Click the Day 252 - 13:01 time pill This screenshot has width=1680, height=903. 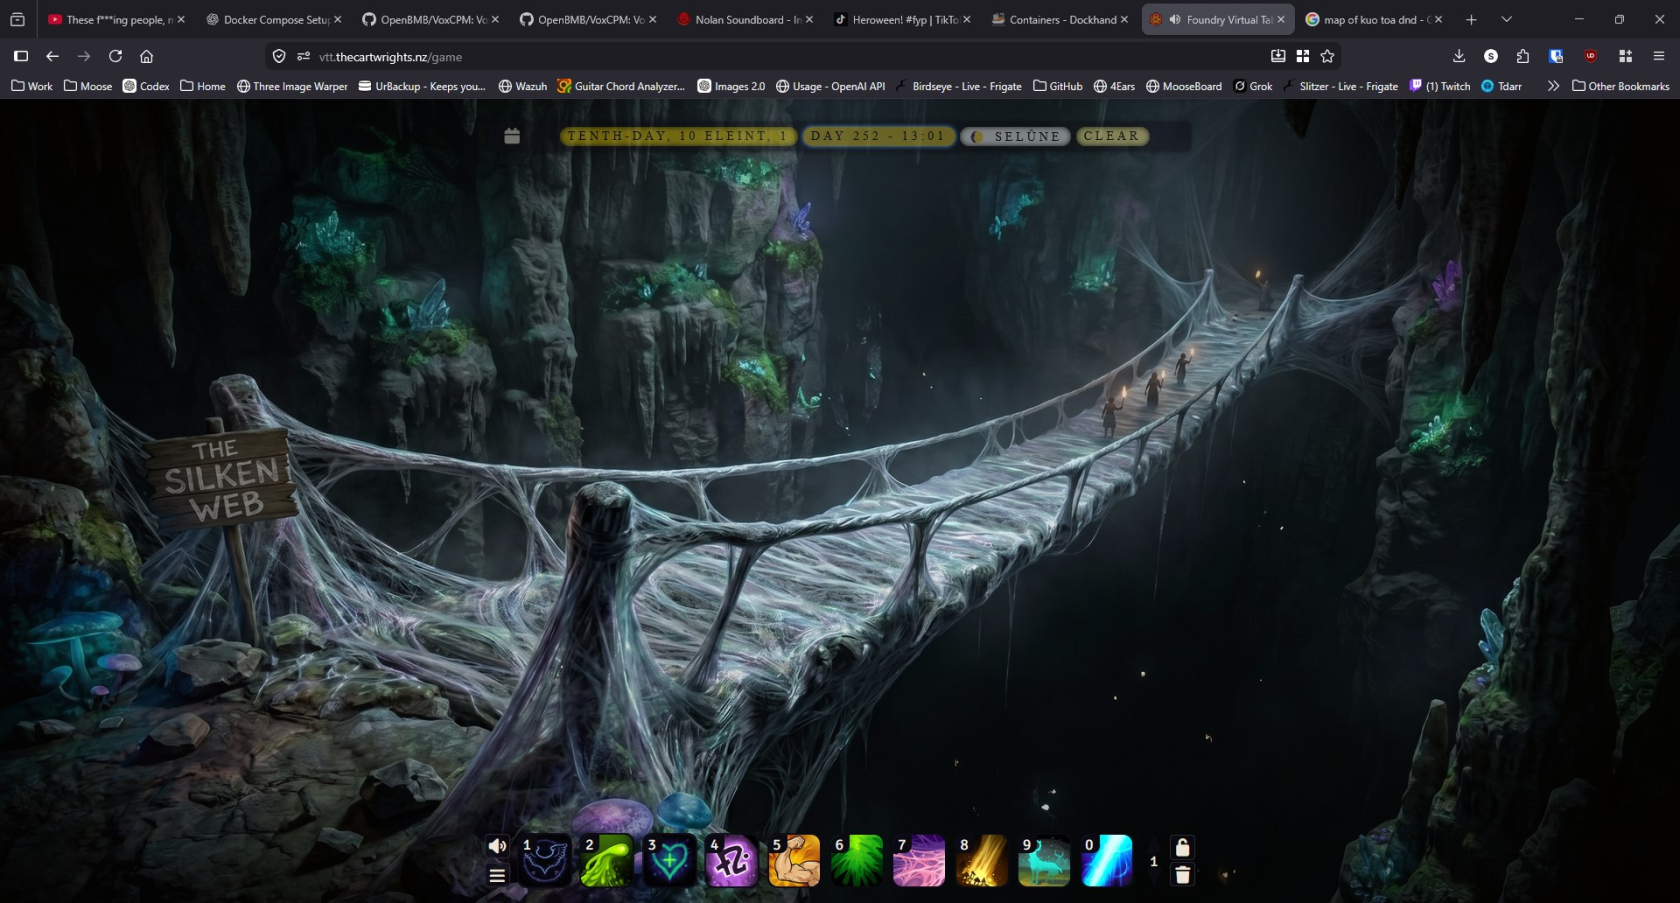[x=877, y=136]
